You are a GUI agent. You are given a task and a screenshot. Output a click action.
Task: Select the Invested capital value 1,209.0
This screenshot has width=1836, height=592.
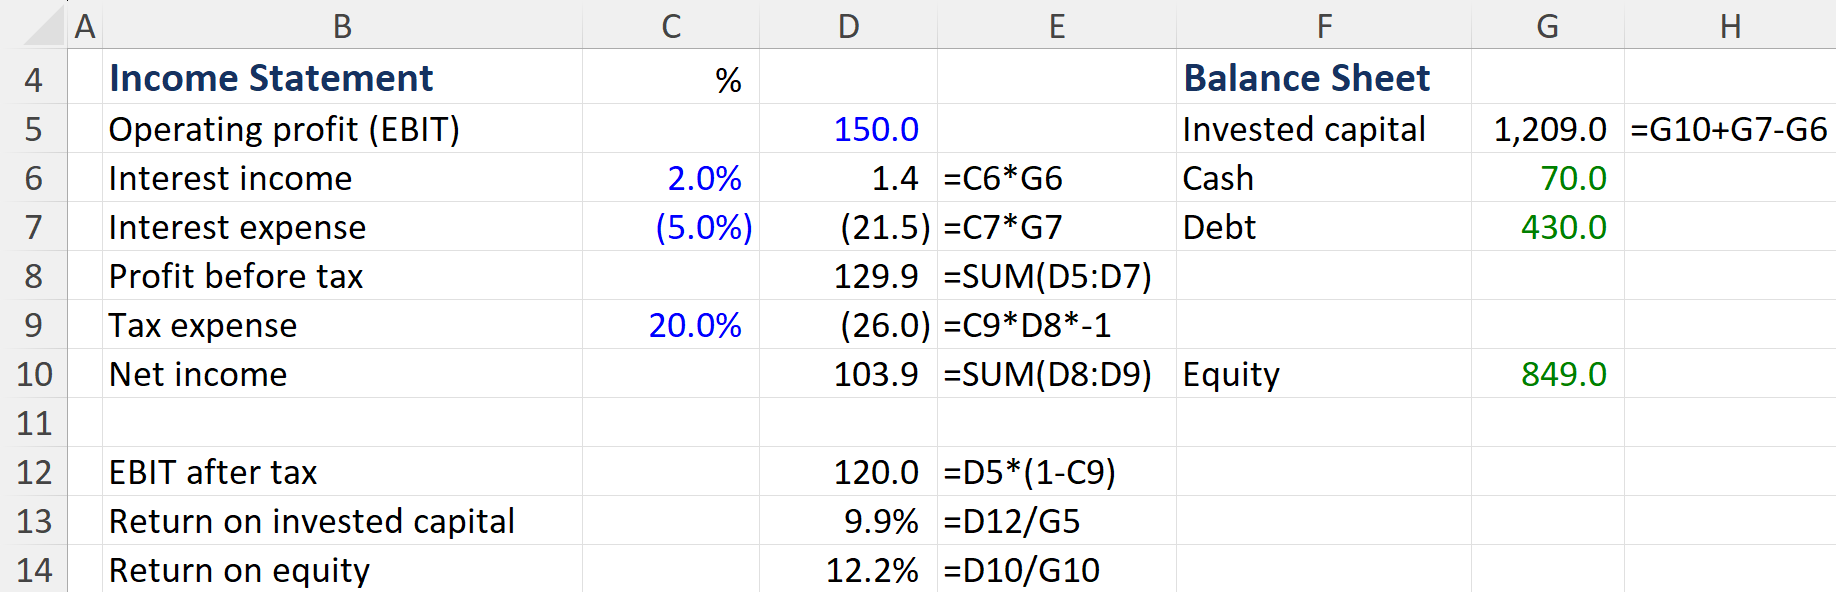[x=1549, y=129]
